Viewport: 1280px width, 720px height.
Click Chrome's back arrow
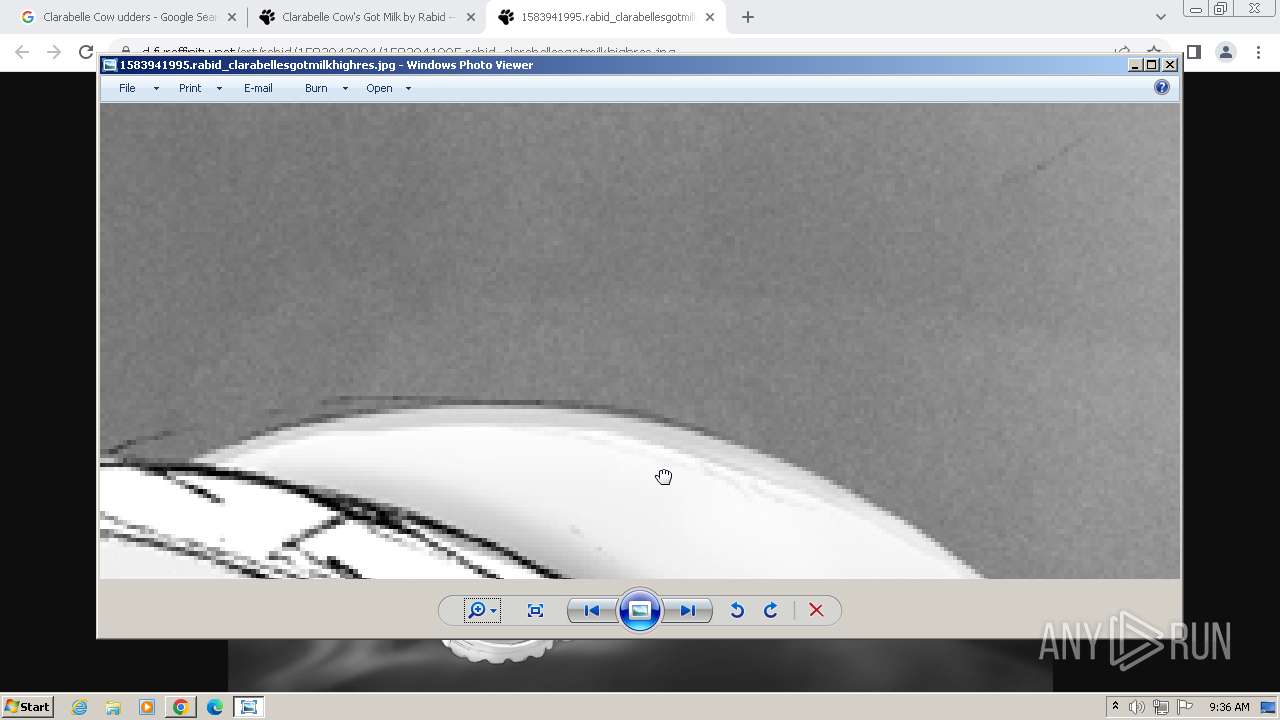pos(22,52)
